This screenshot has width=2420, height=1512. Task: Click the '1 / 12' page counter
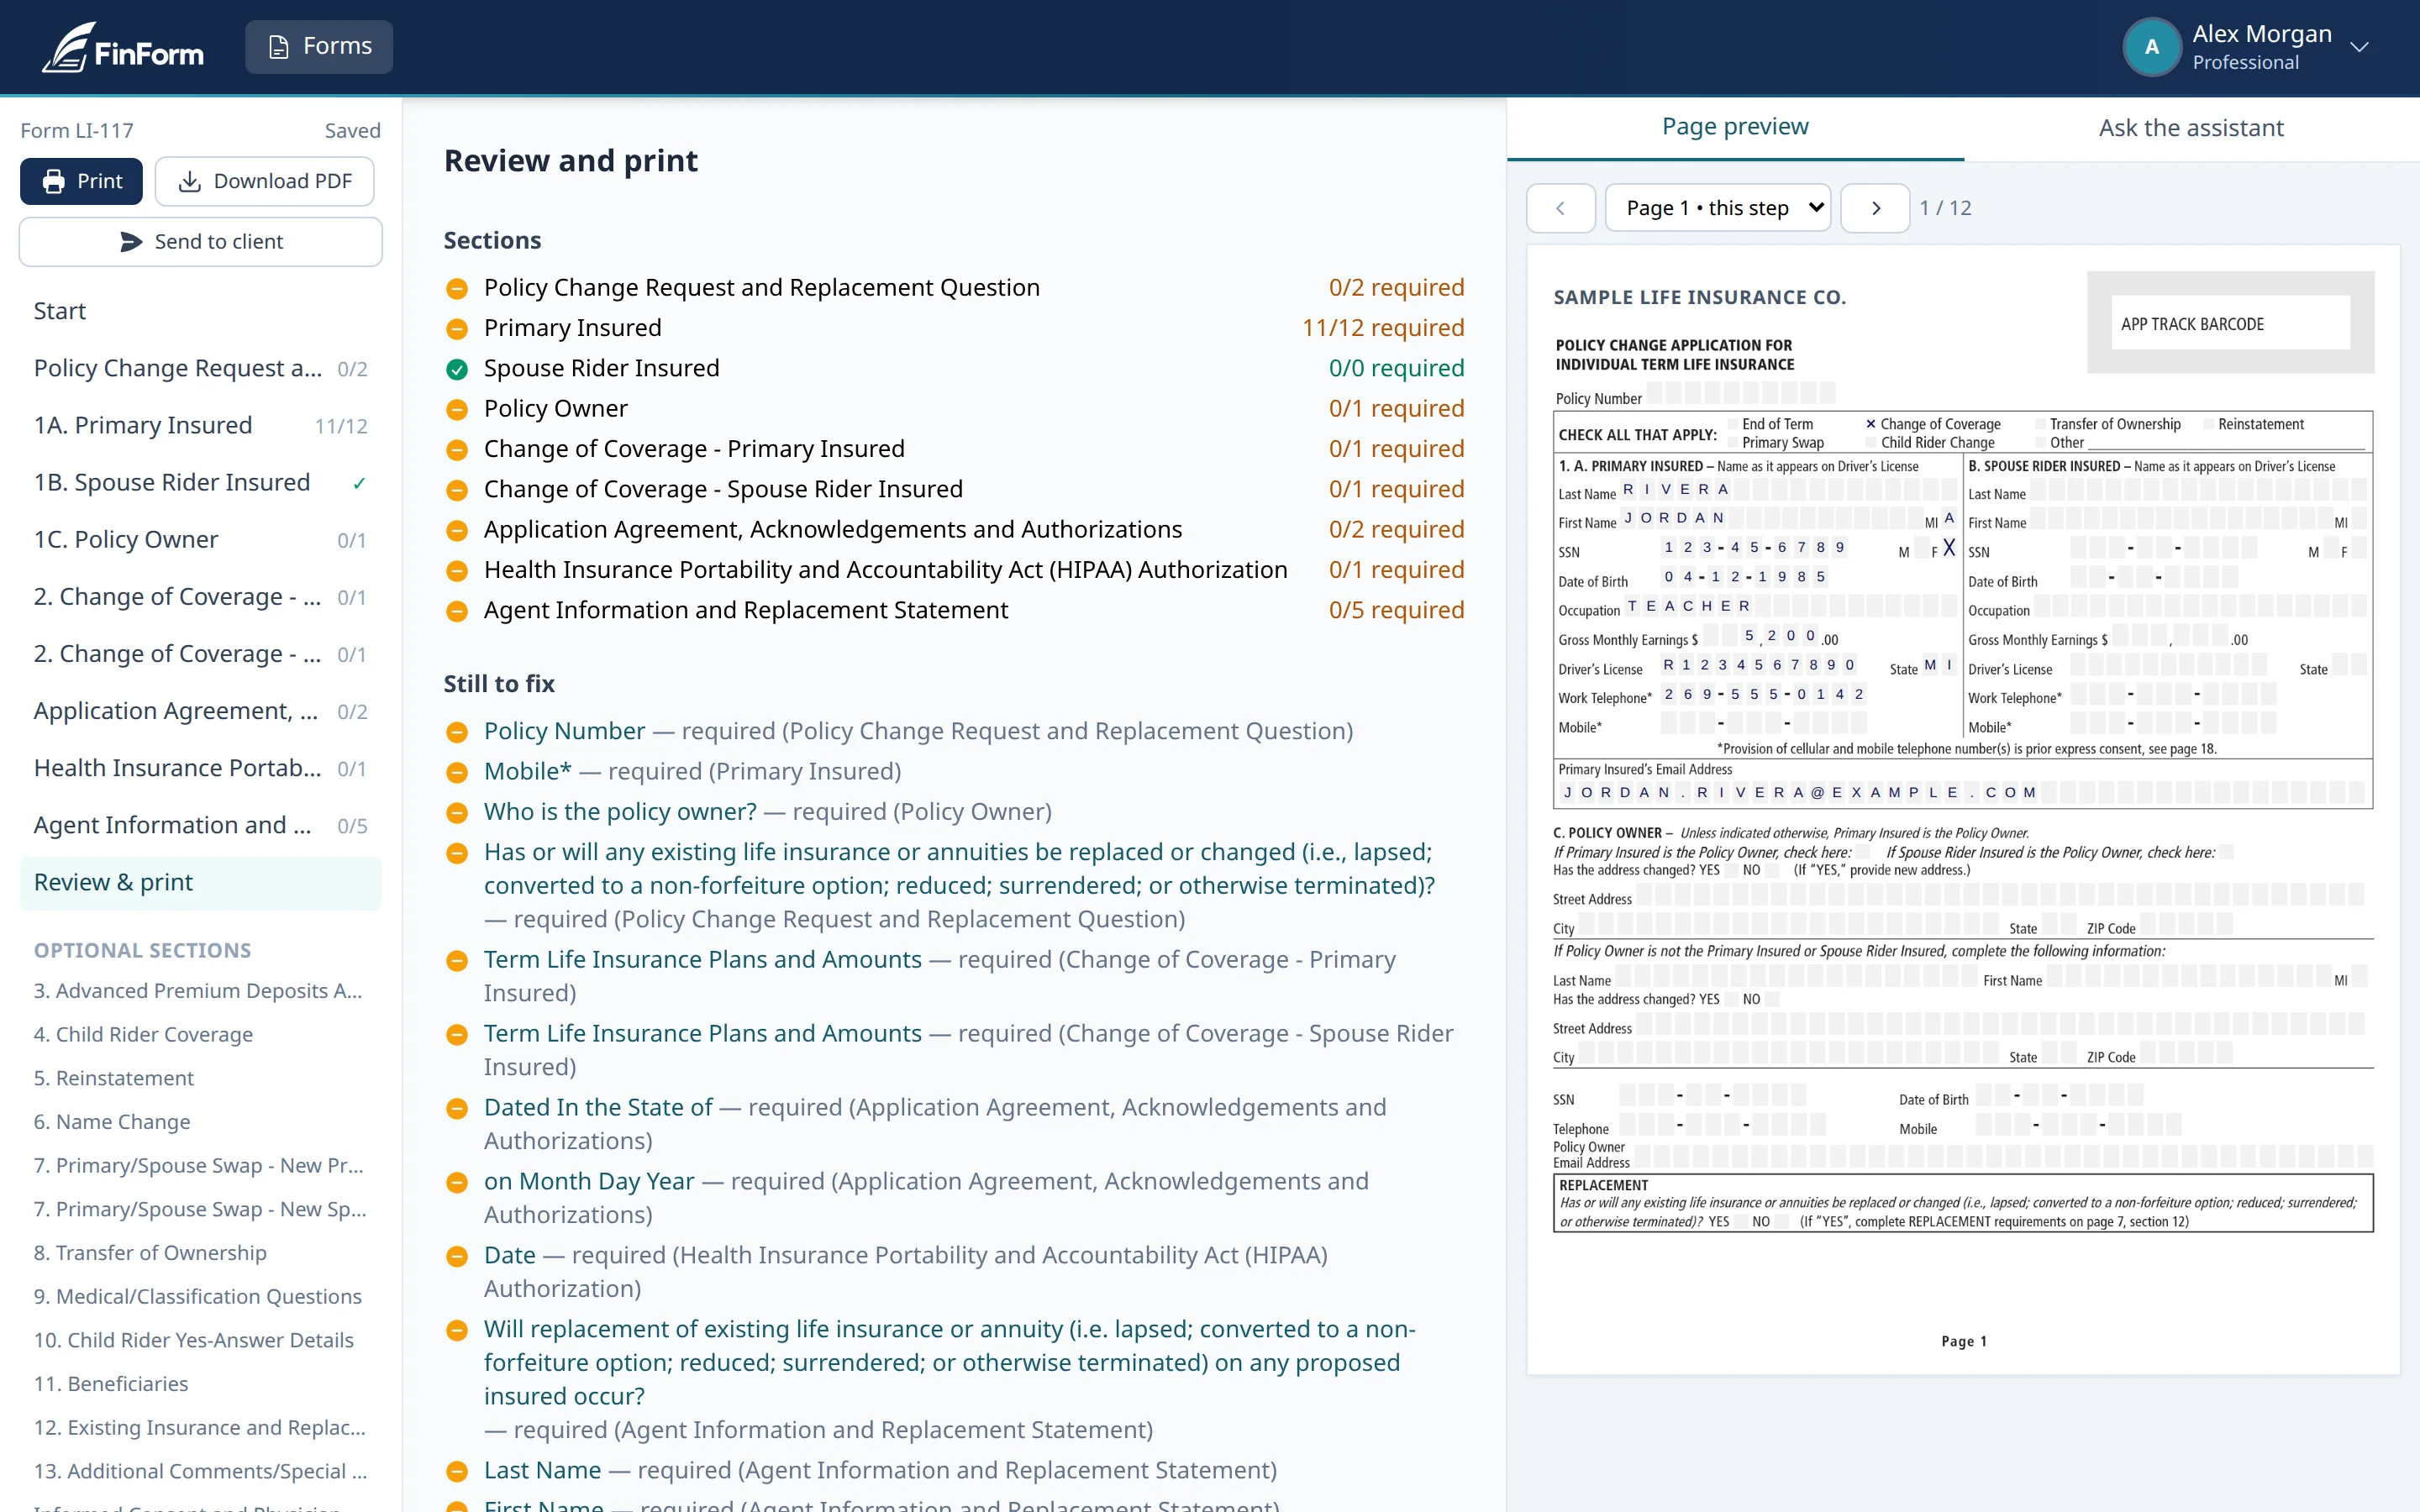(1945, 208)
